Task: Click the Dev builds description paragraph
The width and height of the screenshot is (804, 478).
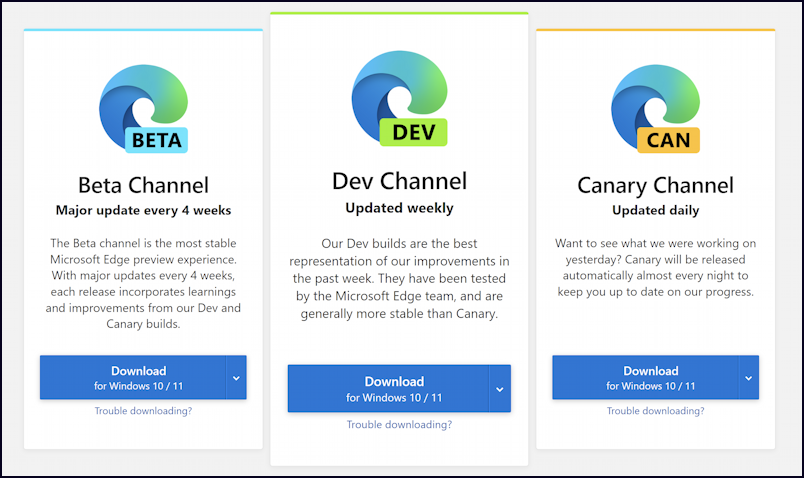Action: point(399,278)
